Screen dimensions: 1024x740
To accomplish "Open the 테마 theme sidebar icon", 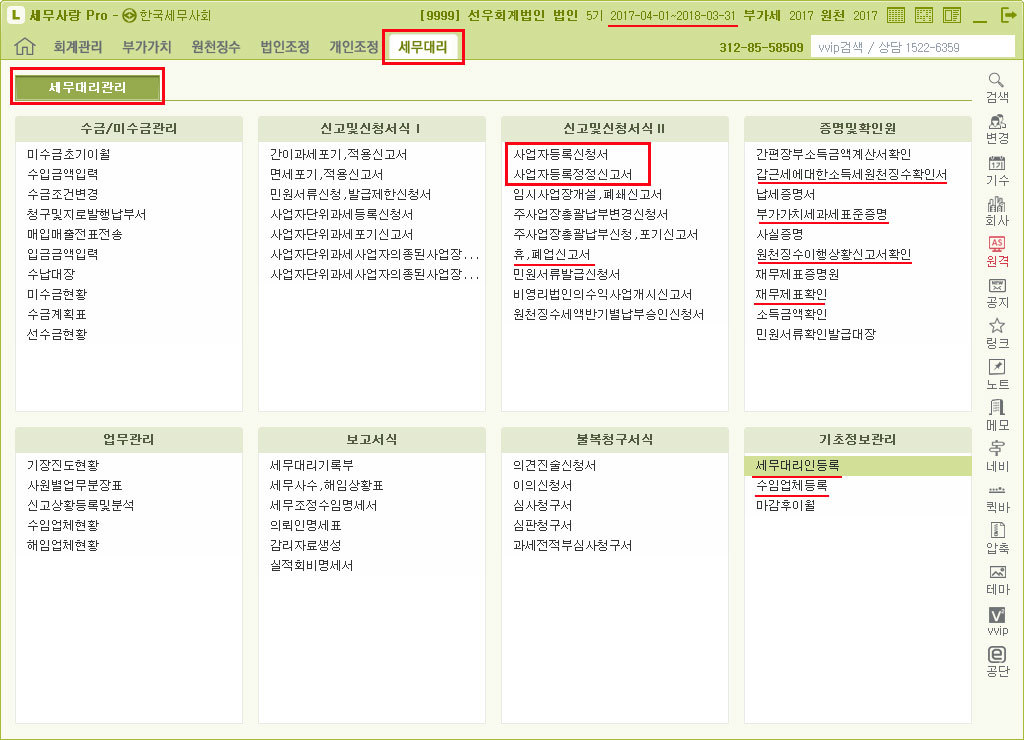I will 997,580.
